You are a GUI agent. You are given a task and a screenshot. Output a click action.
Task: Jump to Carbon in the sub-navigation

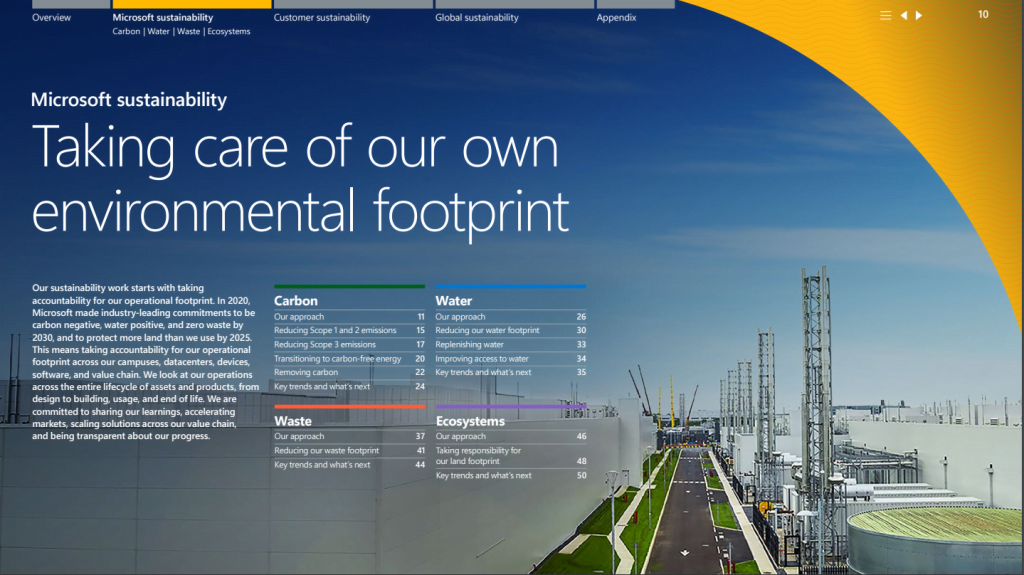[126, 31]
